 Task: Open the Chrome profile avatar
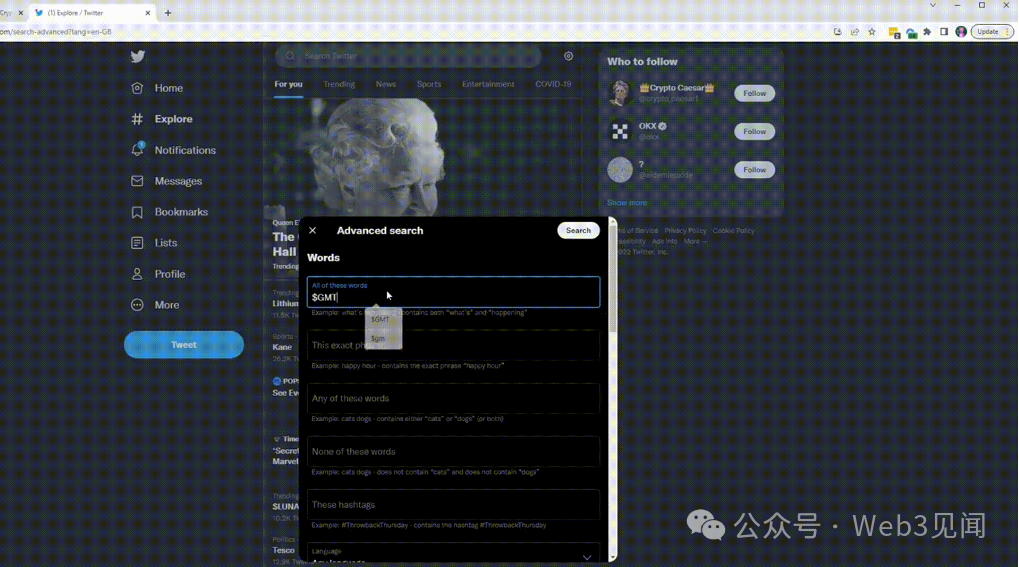pyautogui.click(x=961, y=31)
